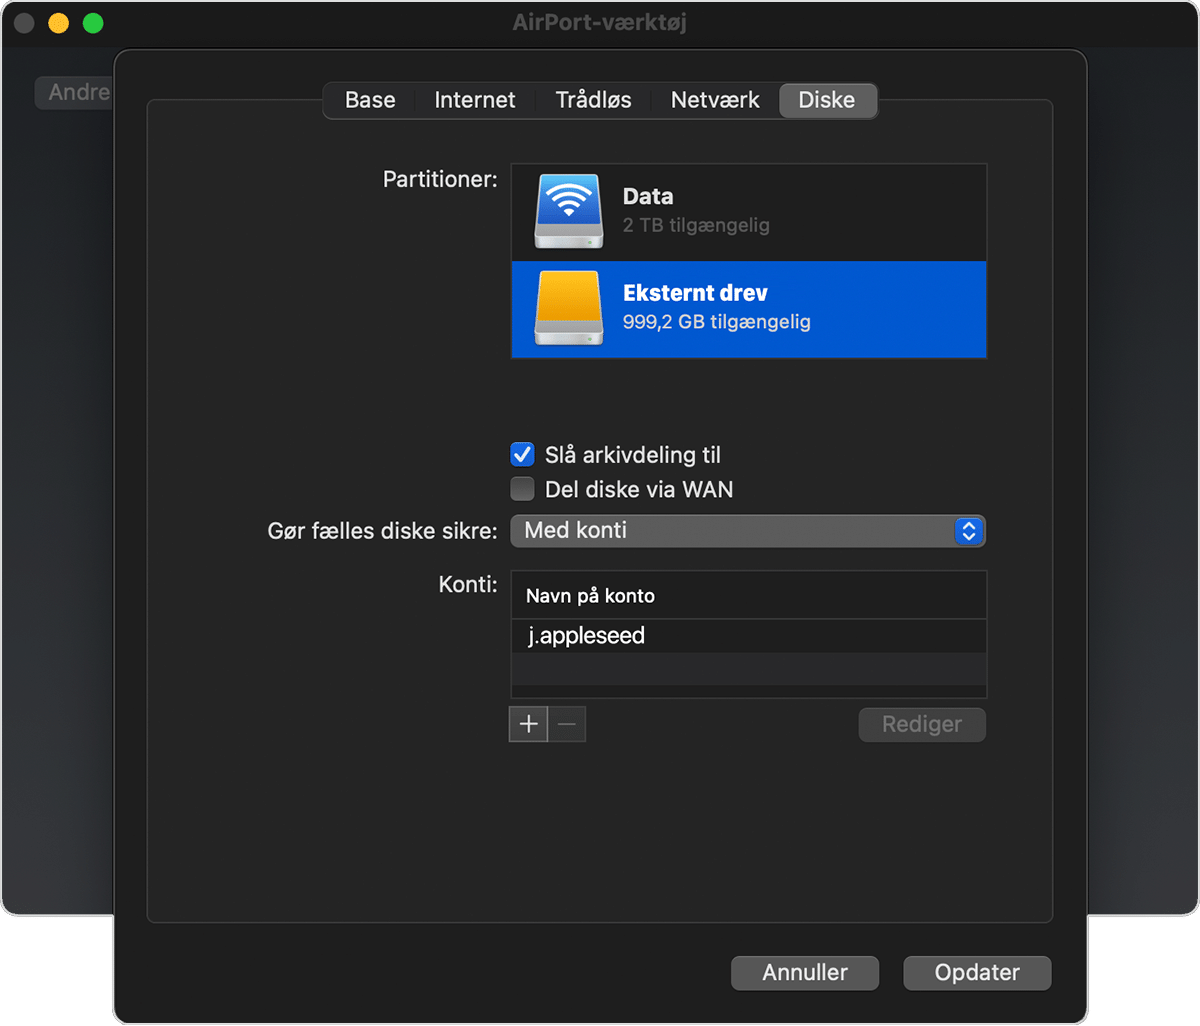This screenshot has width=1200, height=1026.
Task: Click the Rediger button
Action: 922,724
